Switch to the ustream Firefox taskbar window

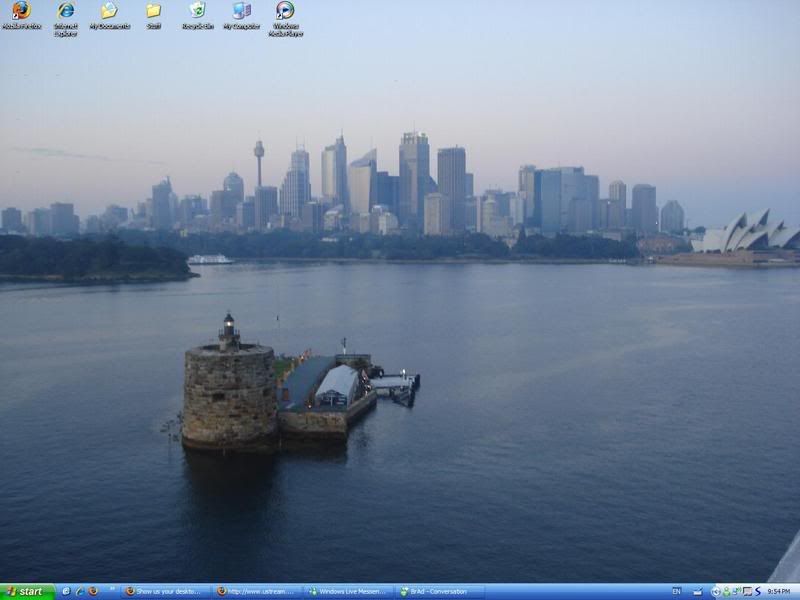point(257,592)
